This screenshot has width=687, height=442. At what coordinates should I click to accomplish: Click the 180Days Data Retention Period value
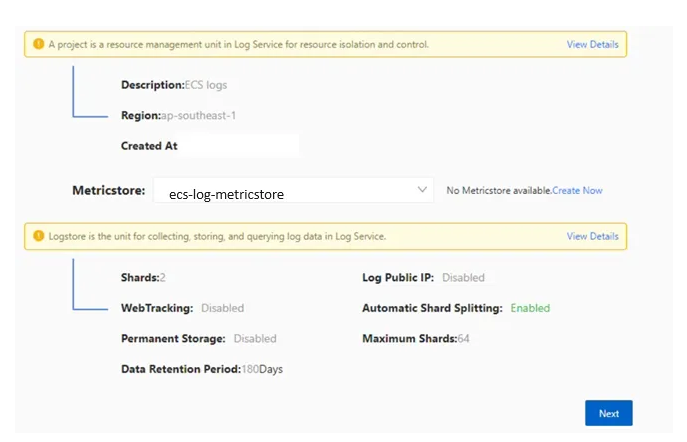click(x=262, y=369)
